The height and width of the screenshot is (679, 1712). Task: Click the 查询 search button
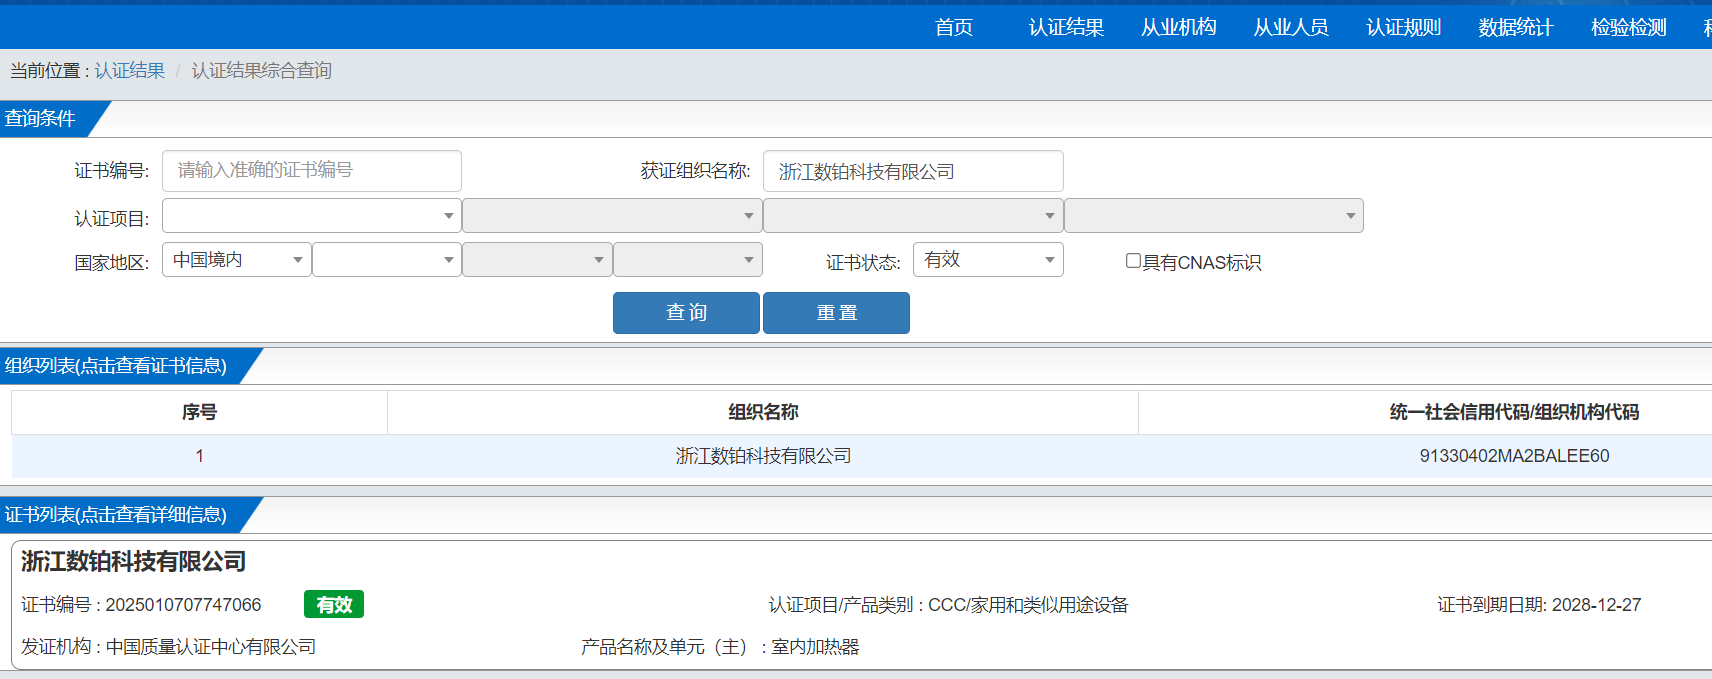[686, 313]
